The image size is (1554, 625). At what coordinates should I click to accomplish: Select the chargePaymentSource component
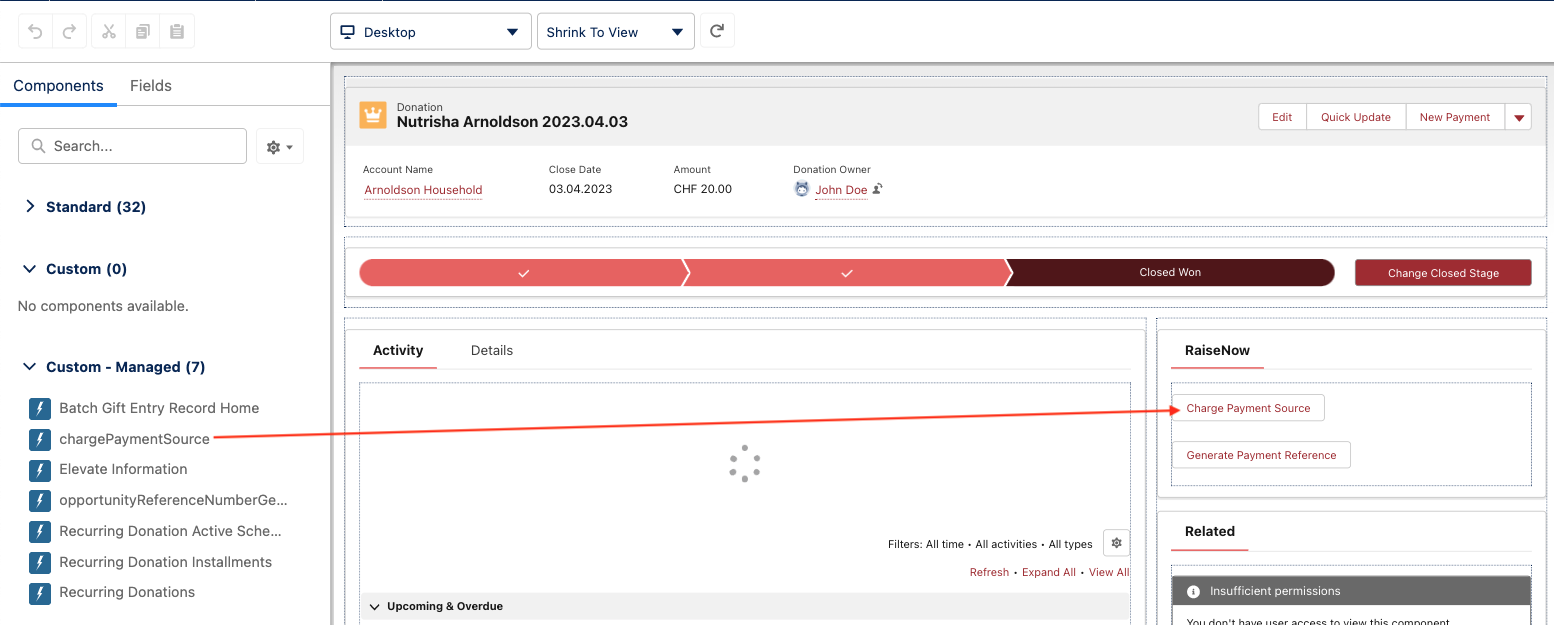(134, 439)
